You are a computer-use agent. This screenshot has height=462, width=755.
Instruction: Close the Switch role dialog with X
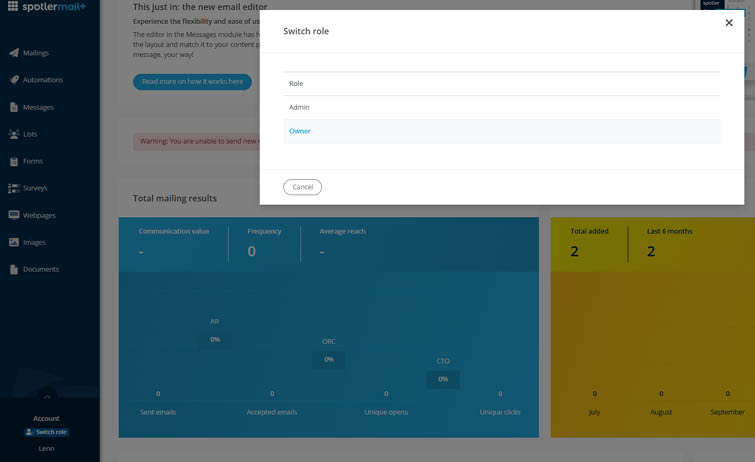(728, 23)
